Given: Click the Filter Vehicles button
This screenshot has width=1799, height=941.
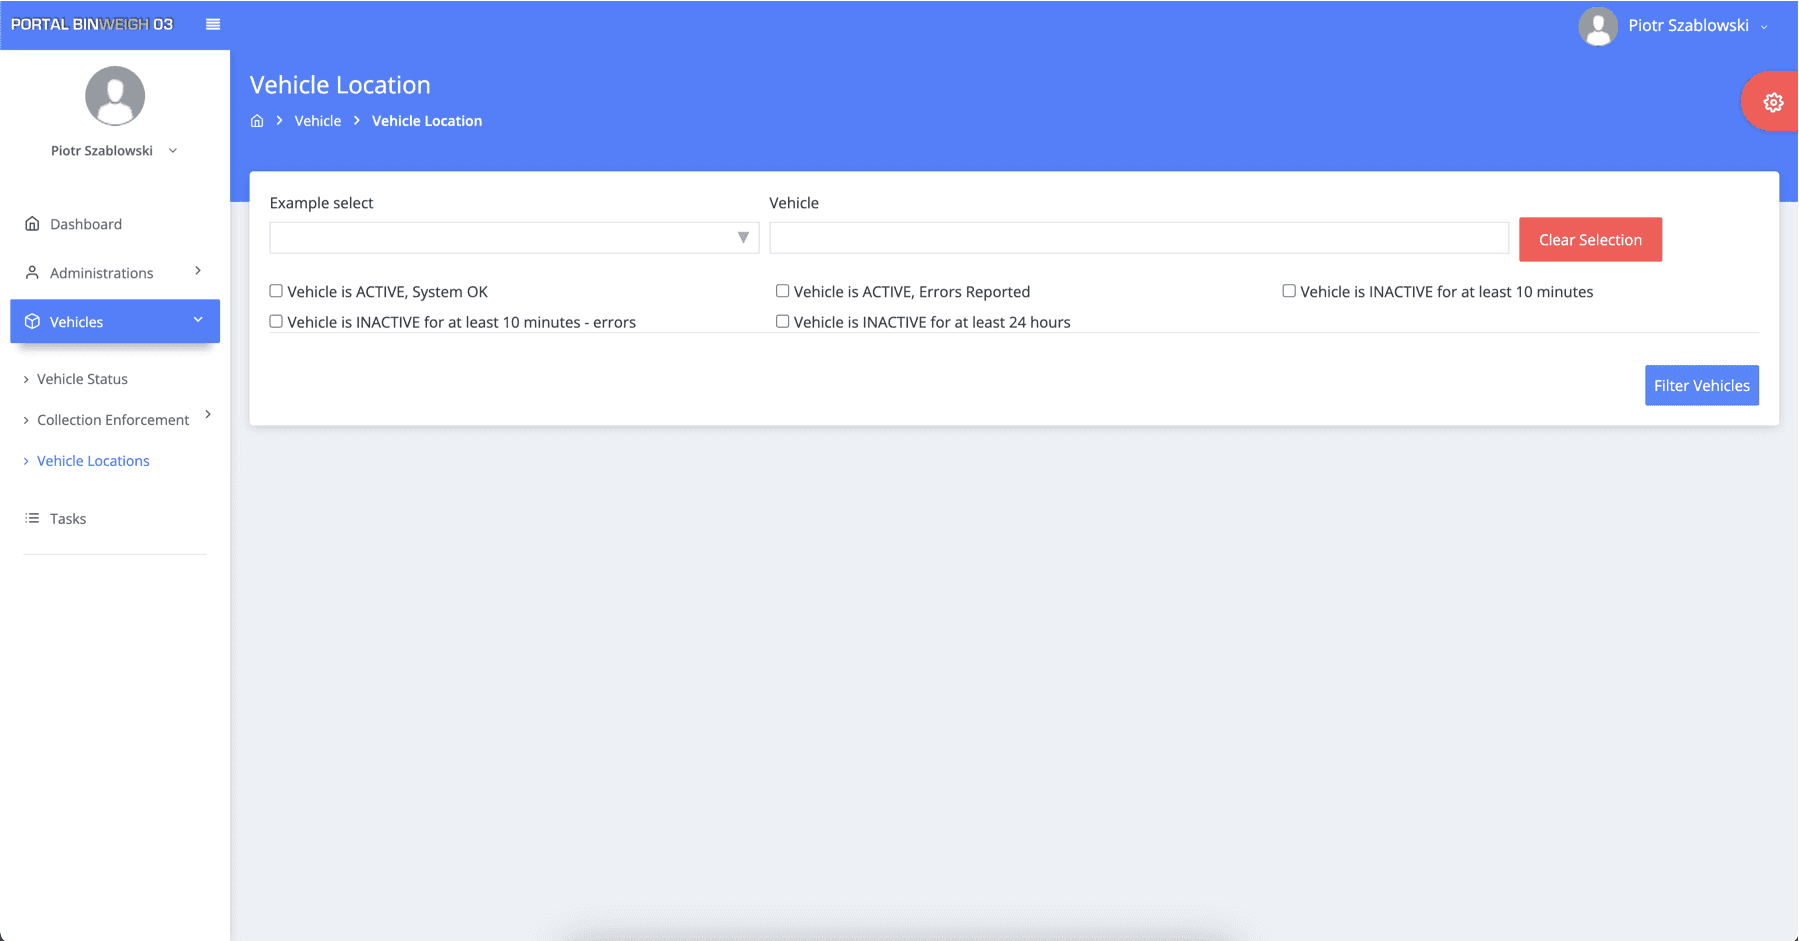Looking at the screenshot, I should click(x=1701, y=385).
